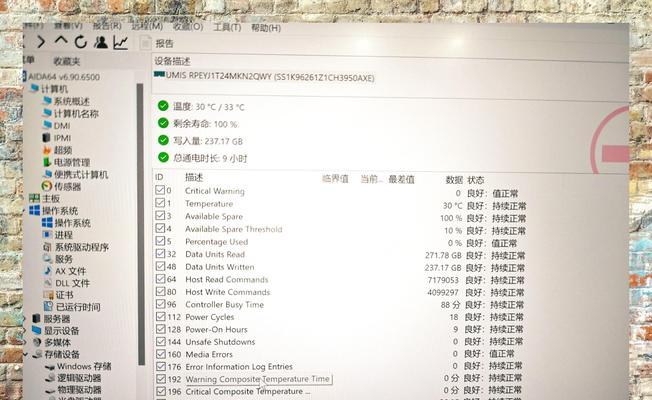Click the 临界值 column header
The height and width of the screenshot is (400, 652).
[x=335, y=179]
